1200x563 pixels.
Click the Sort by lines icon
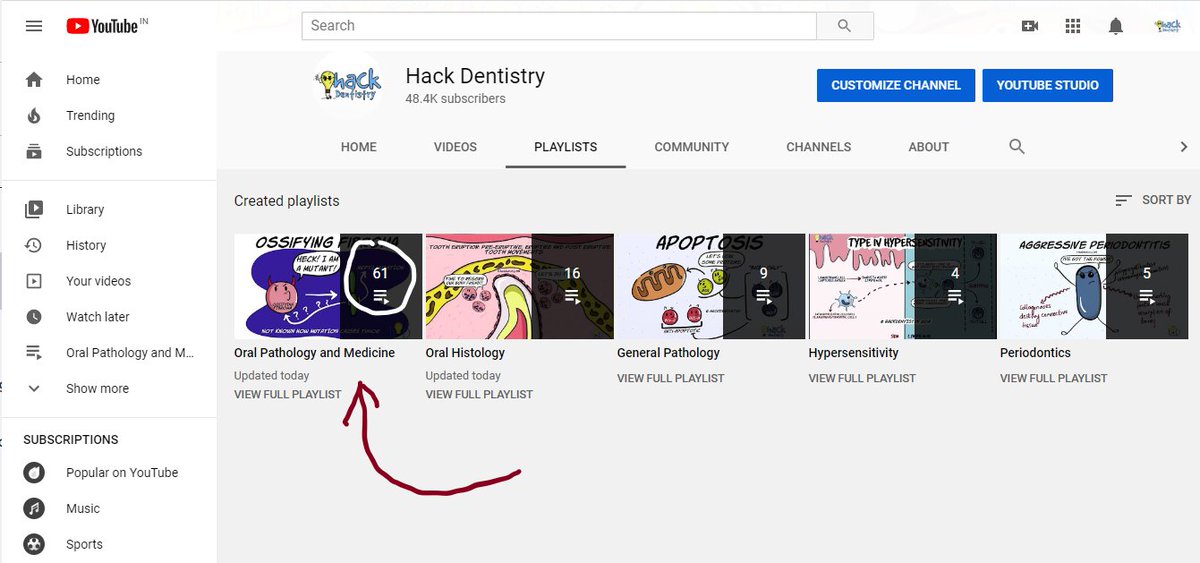pyautogui.click(x=1124, y=201)
